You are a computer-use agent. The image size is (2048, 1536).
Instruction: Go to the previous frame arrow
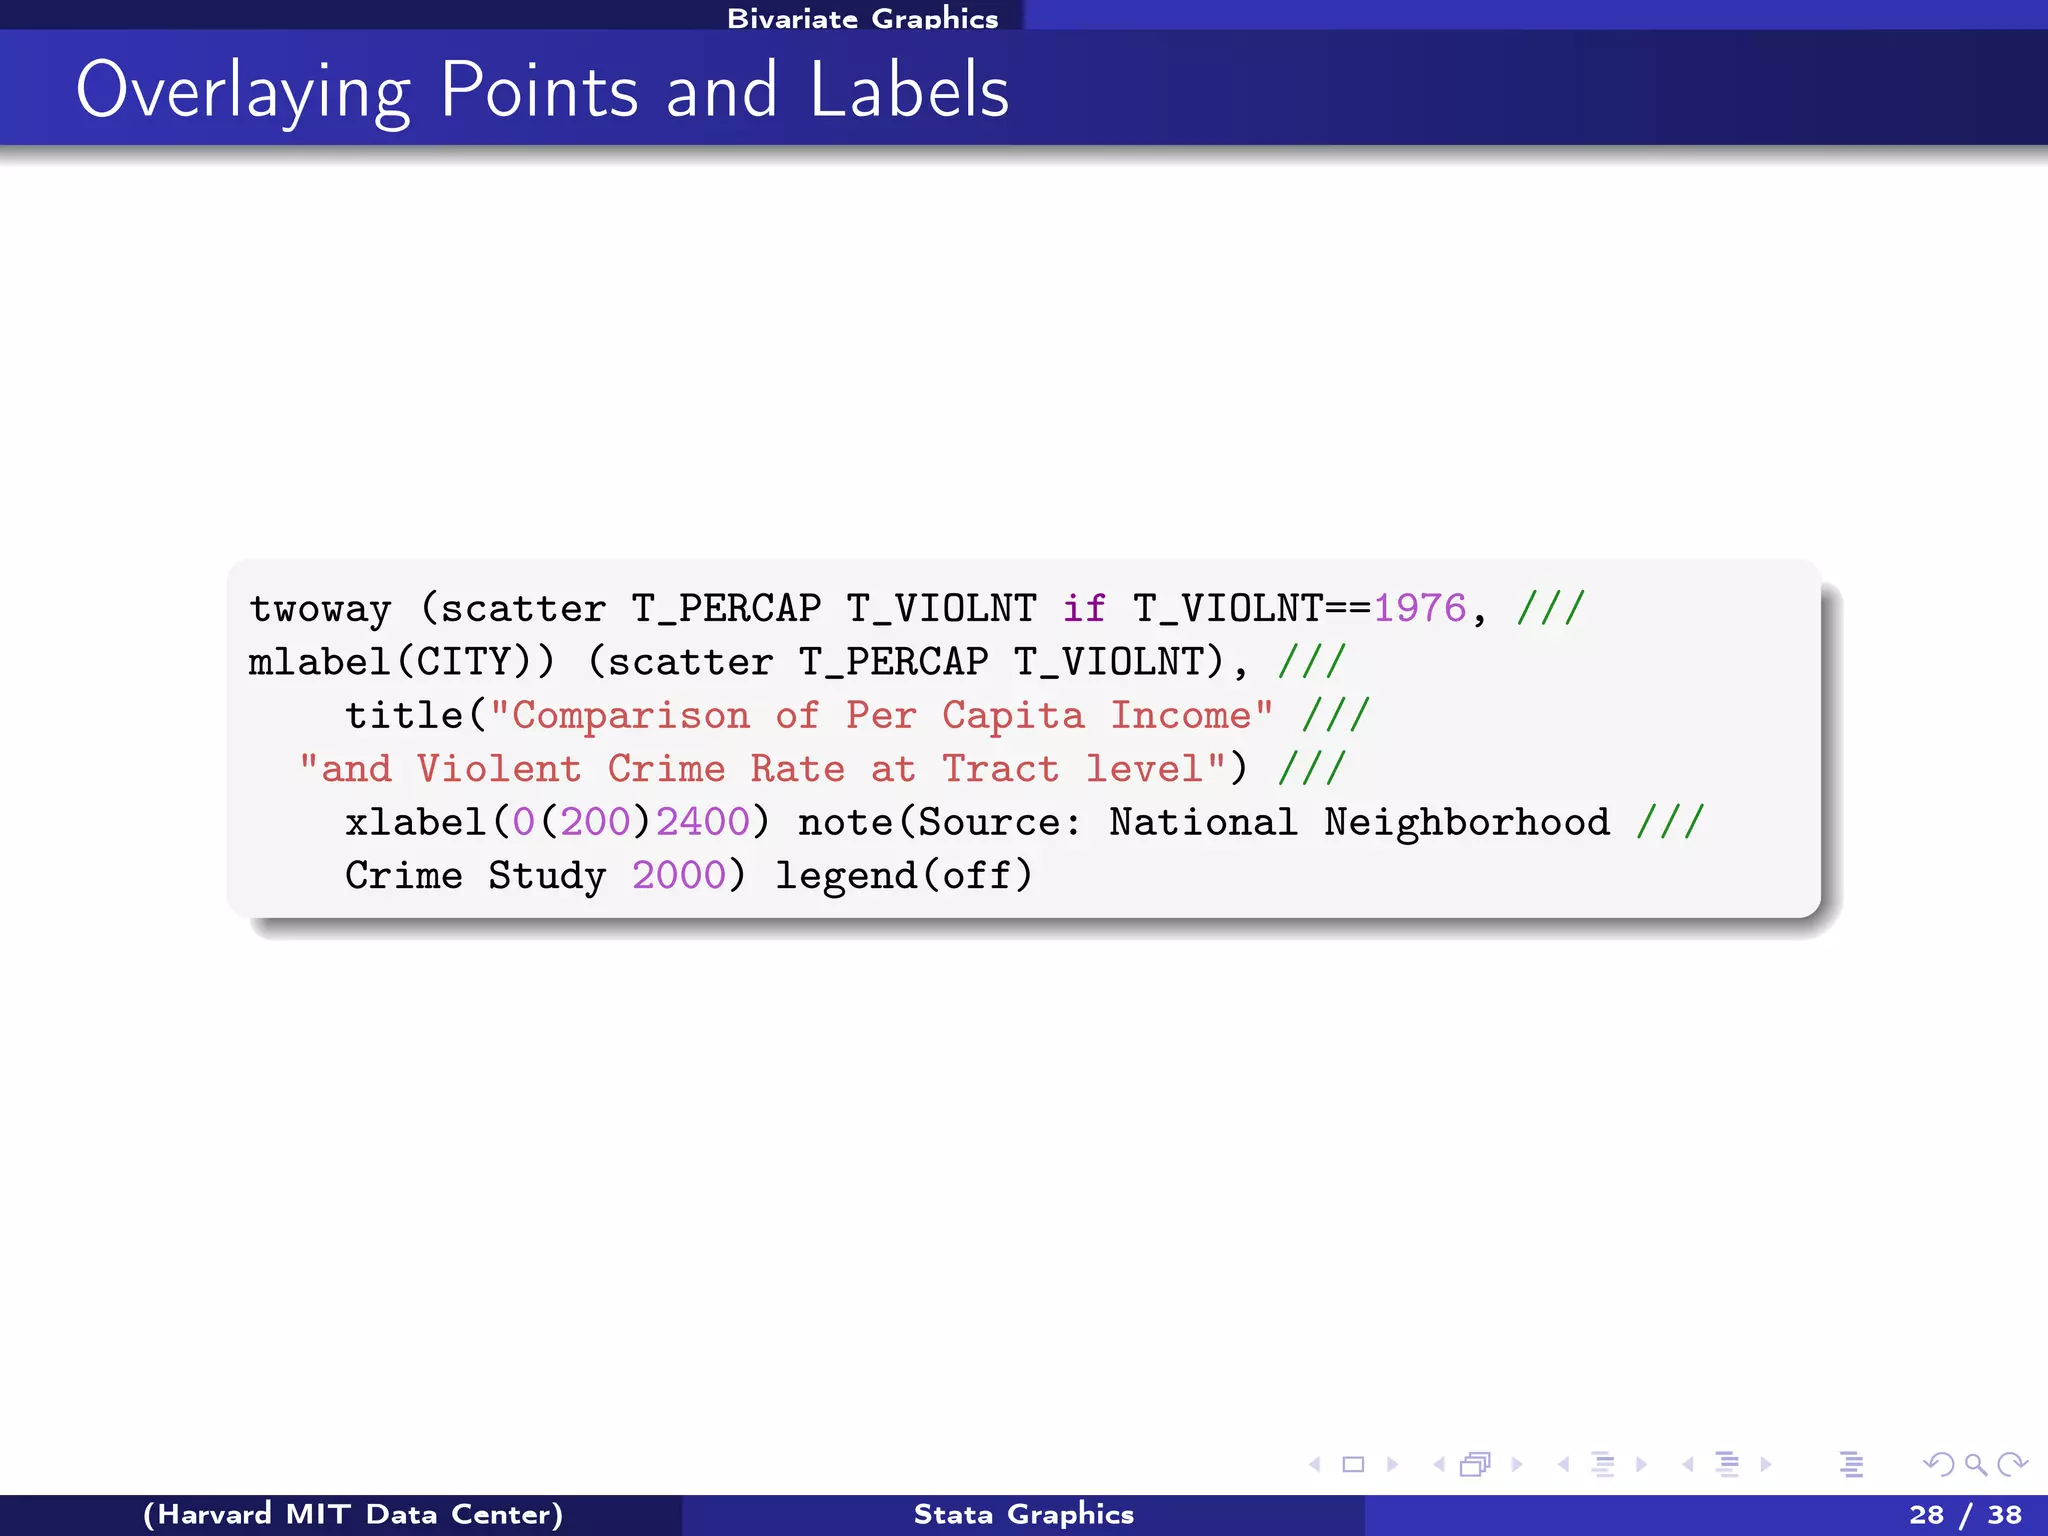pos(1439,1465)
